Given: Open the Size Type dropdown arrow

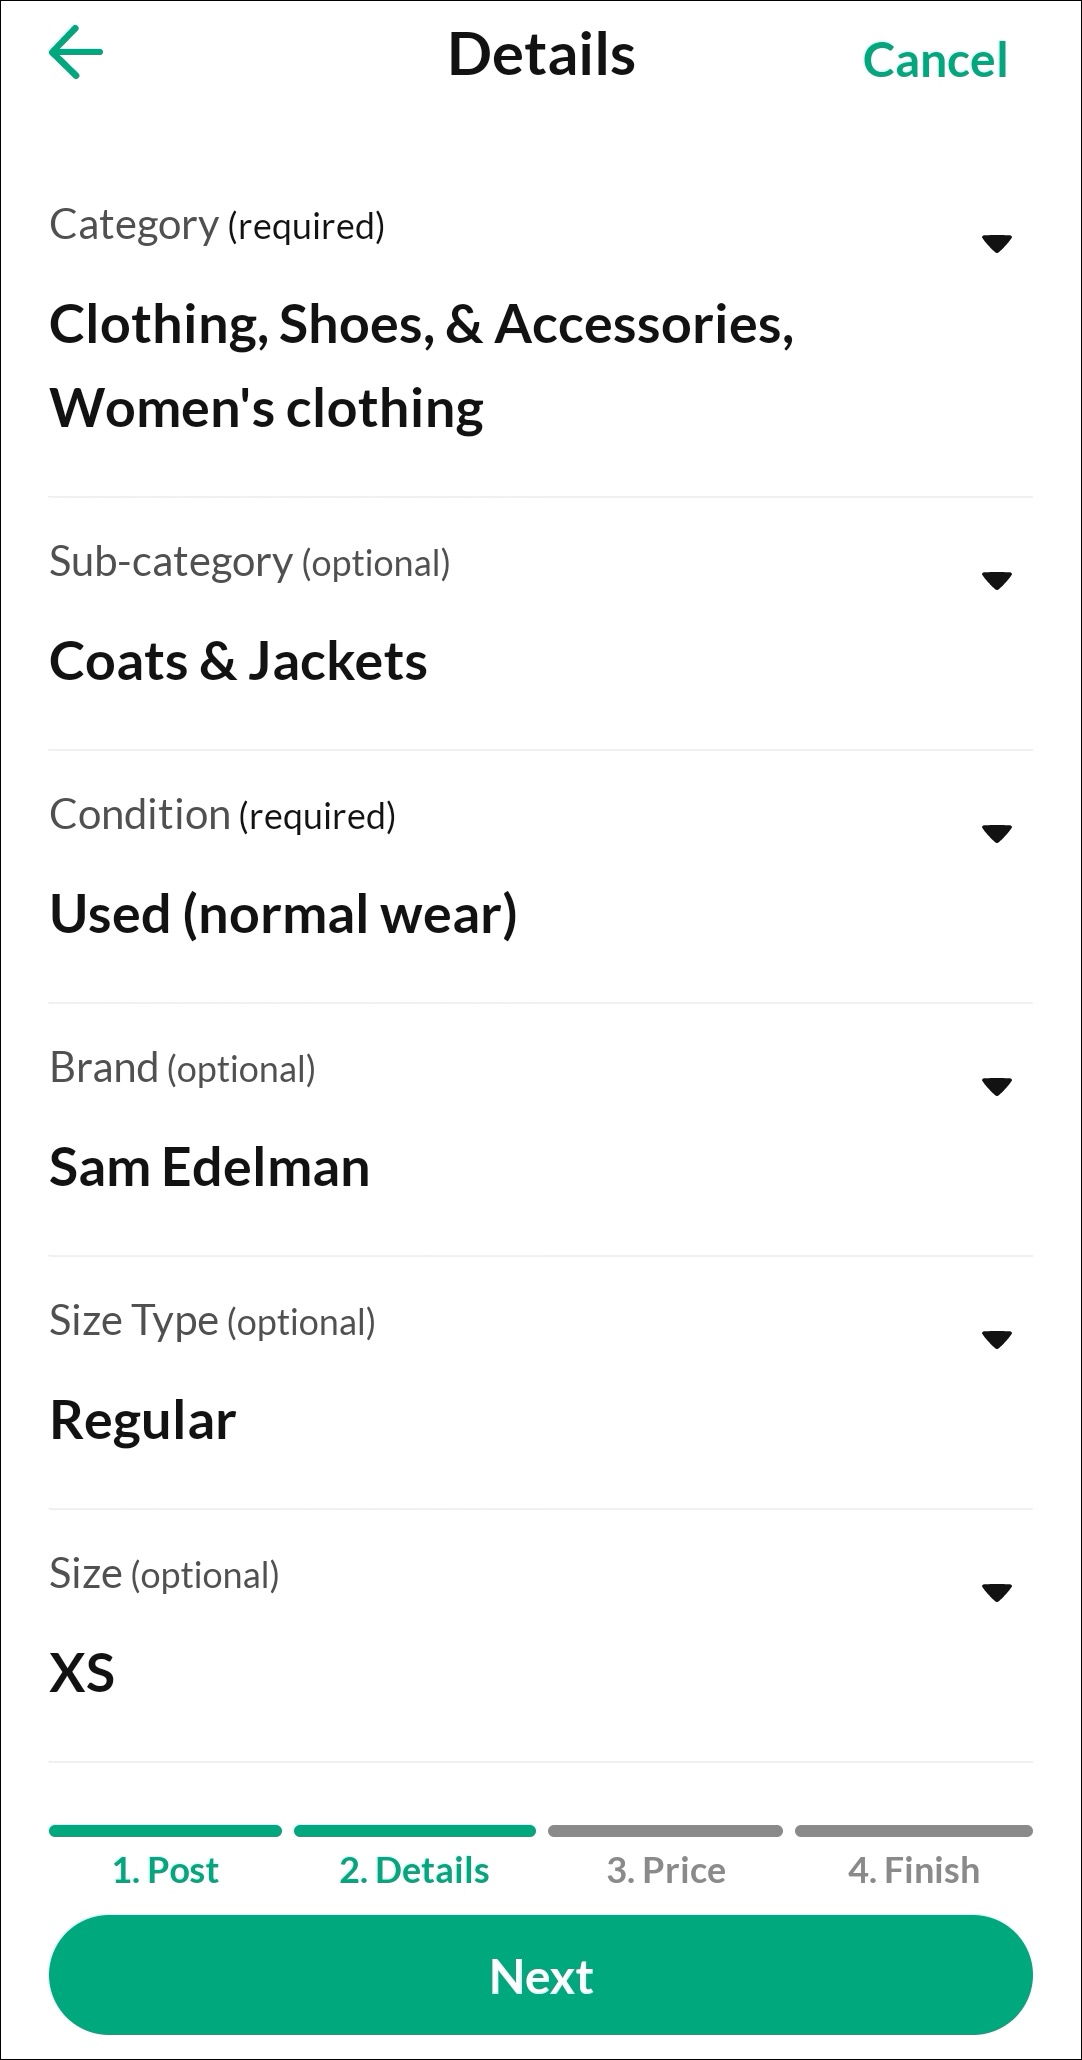Looking at the screenshot, I should click(x=996, y=1339).
